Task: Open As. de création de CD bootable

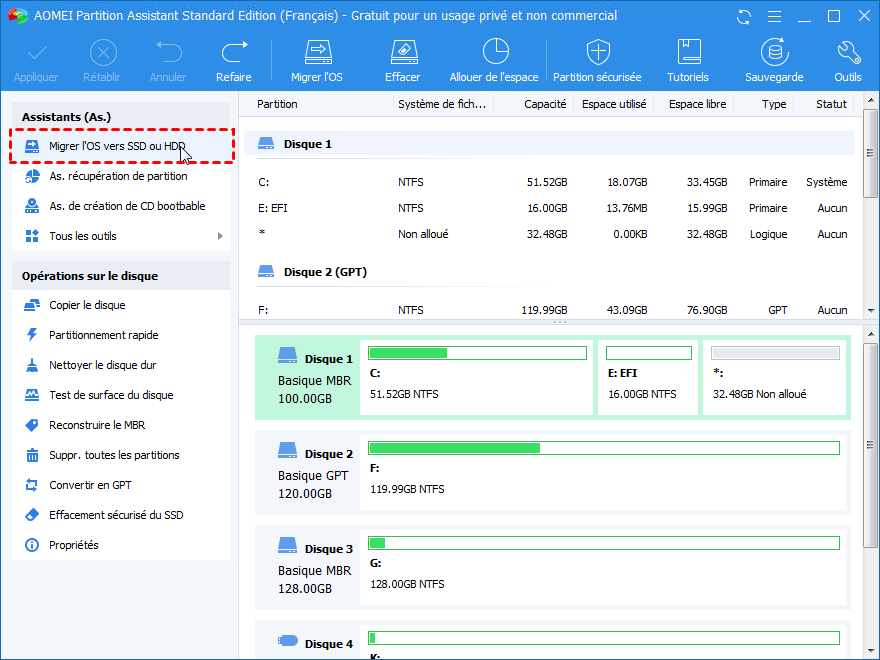Action: [x=127, y=206]
